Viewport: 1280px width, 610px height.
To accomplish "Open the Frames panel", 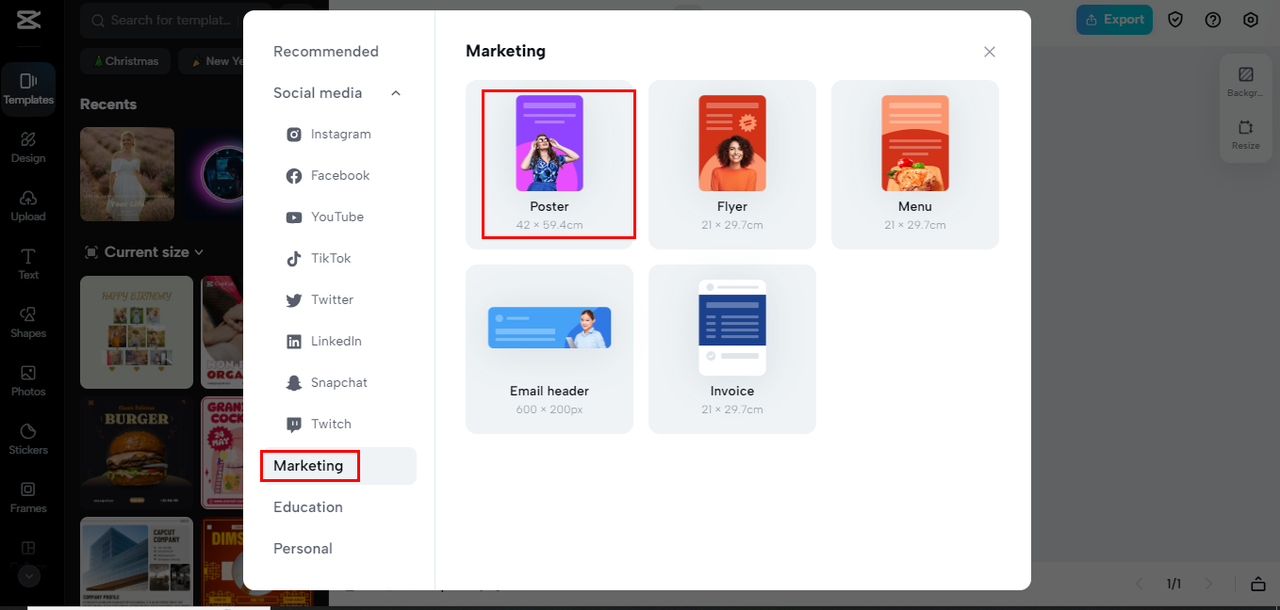I will point(28,496).
